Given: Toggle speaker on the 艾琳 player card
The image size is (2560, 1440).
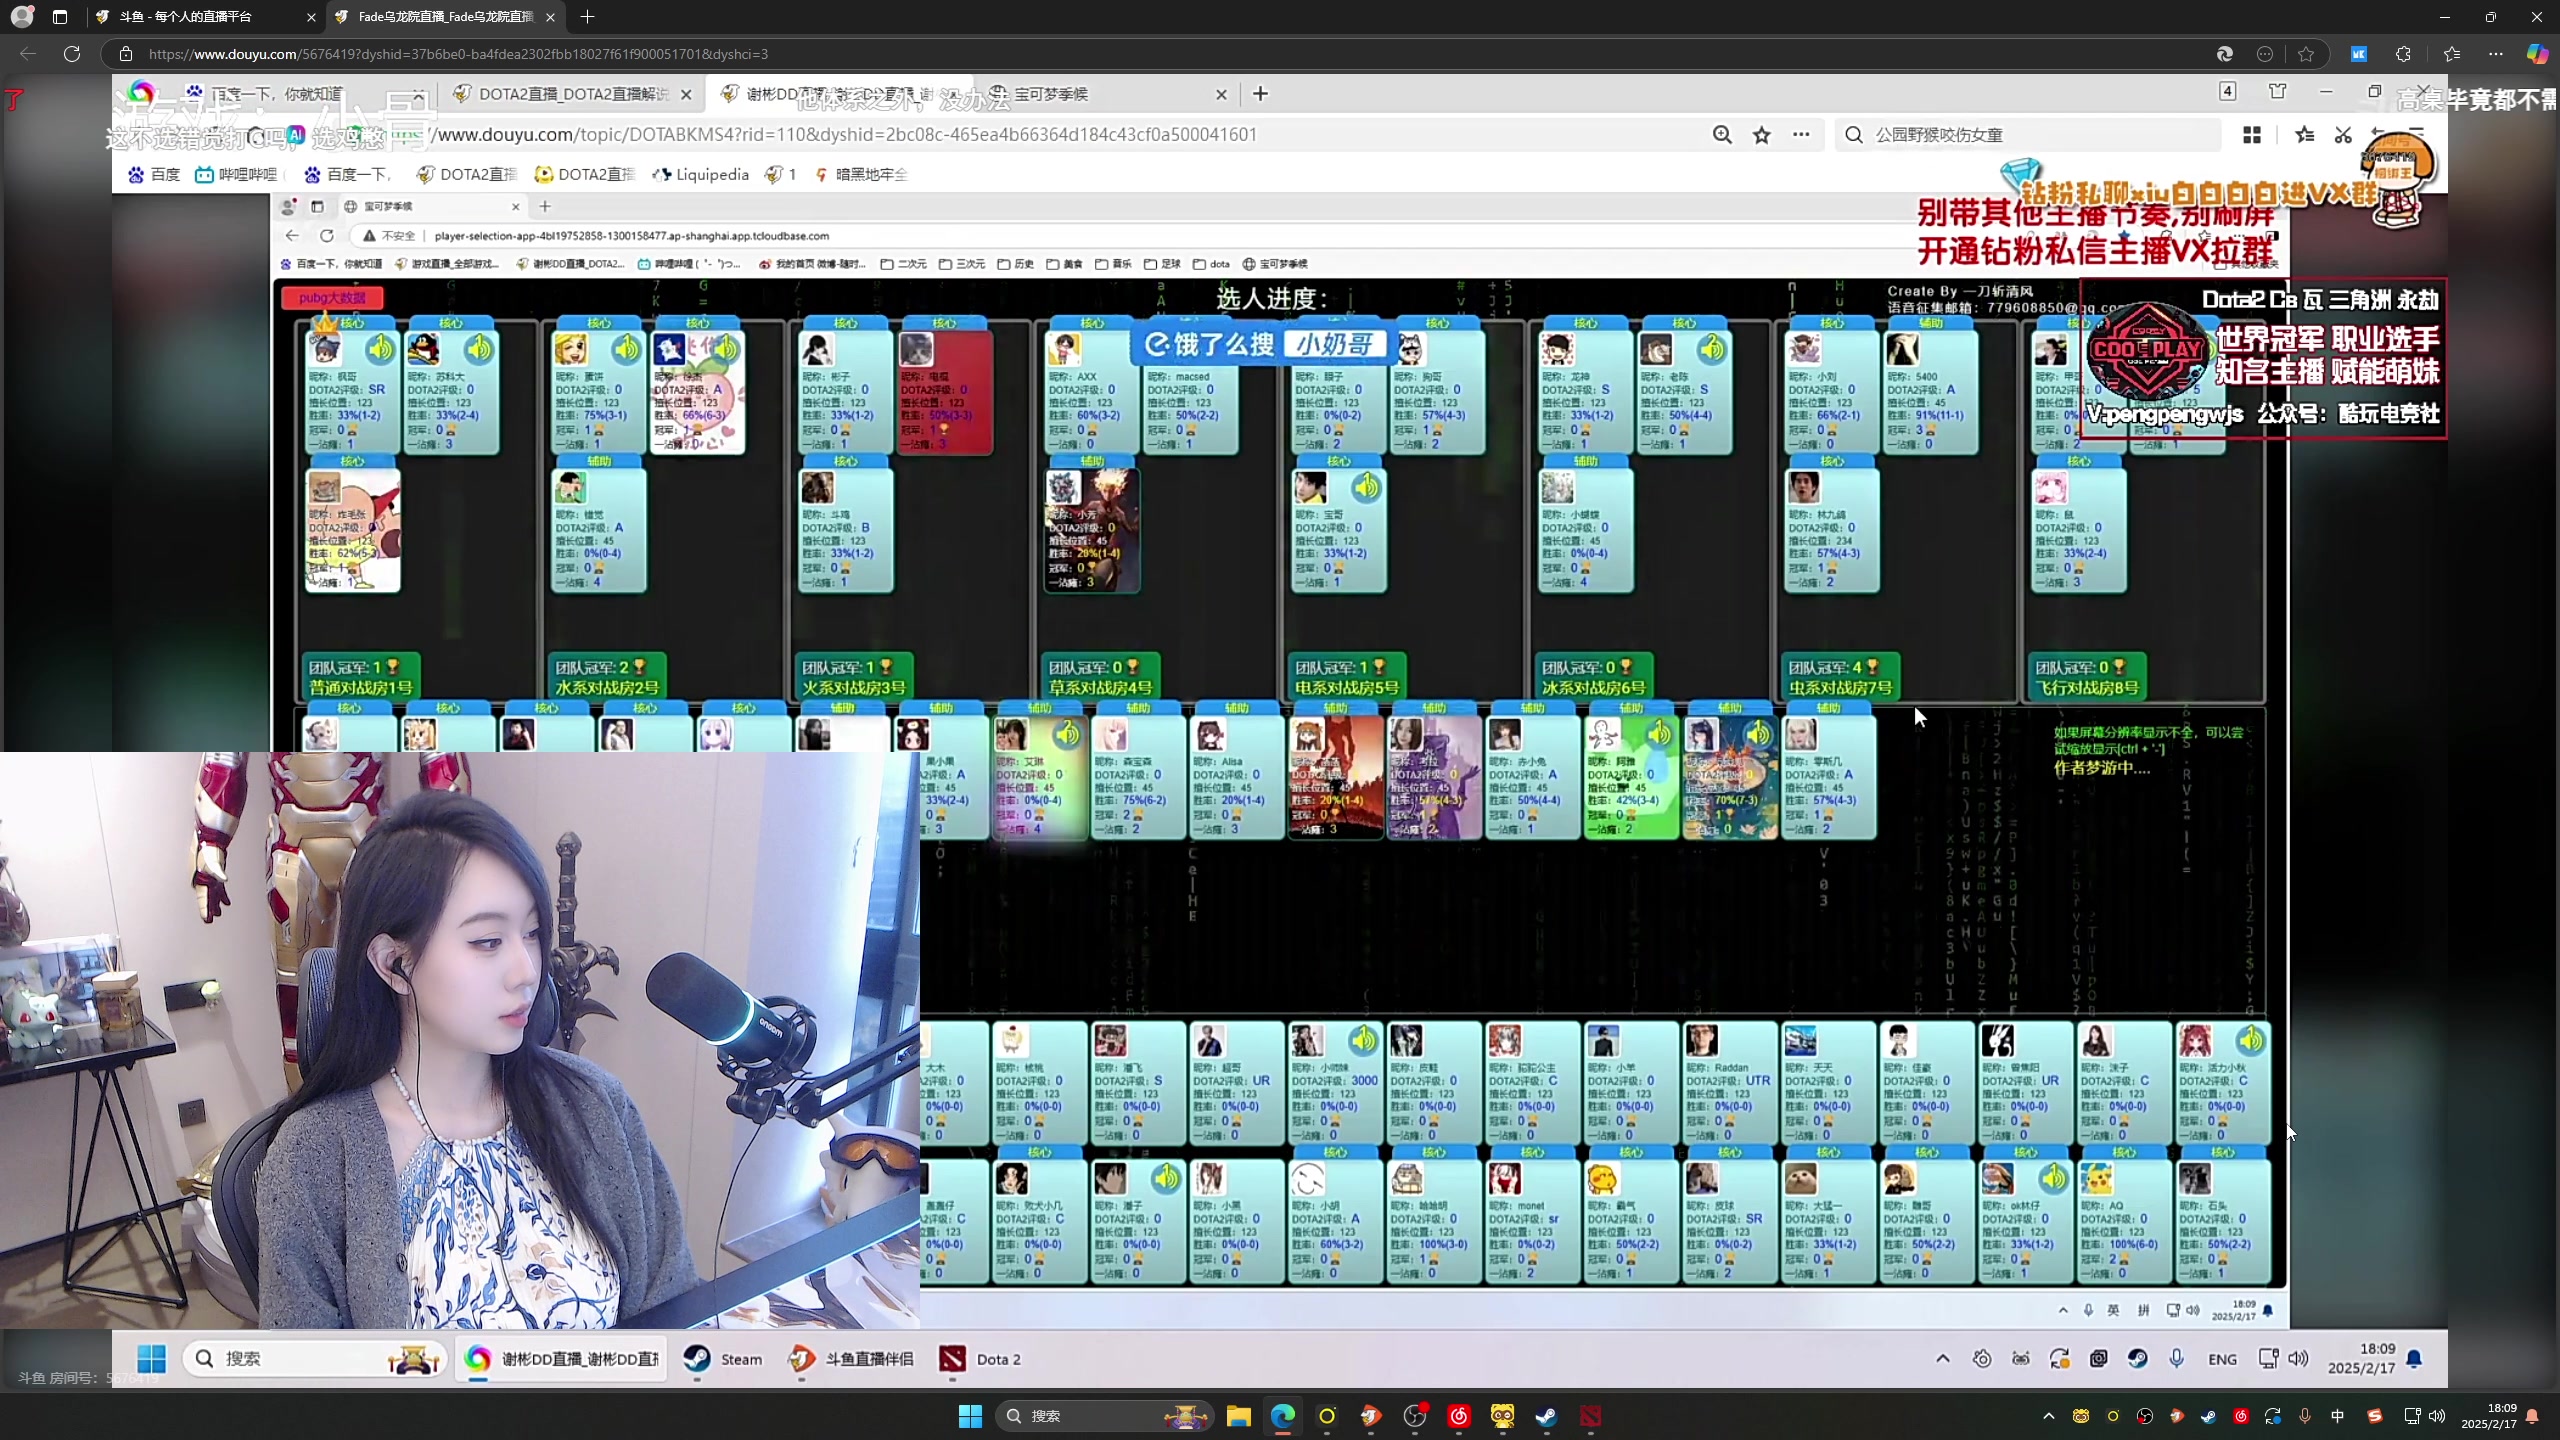Looking at the screenshot, I should point(1067,735).
